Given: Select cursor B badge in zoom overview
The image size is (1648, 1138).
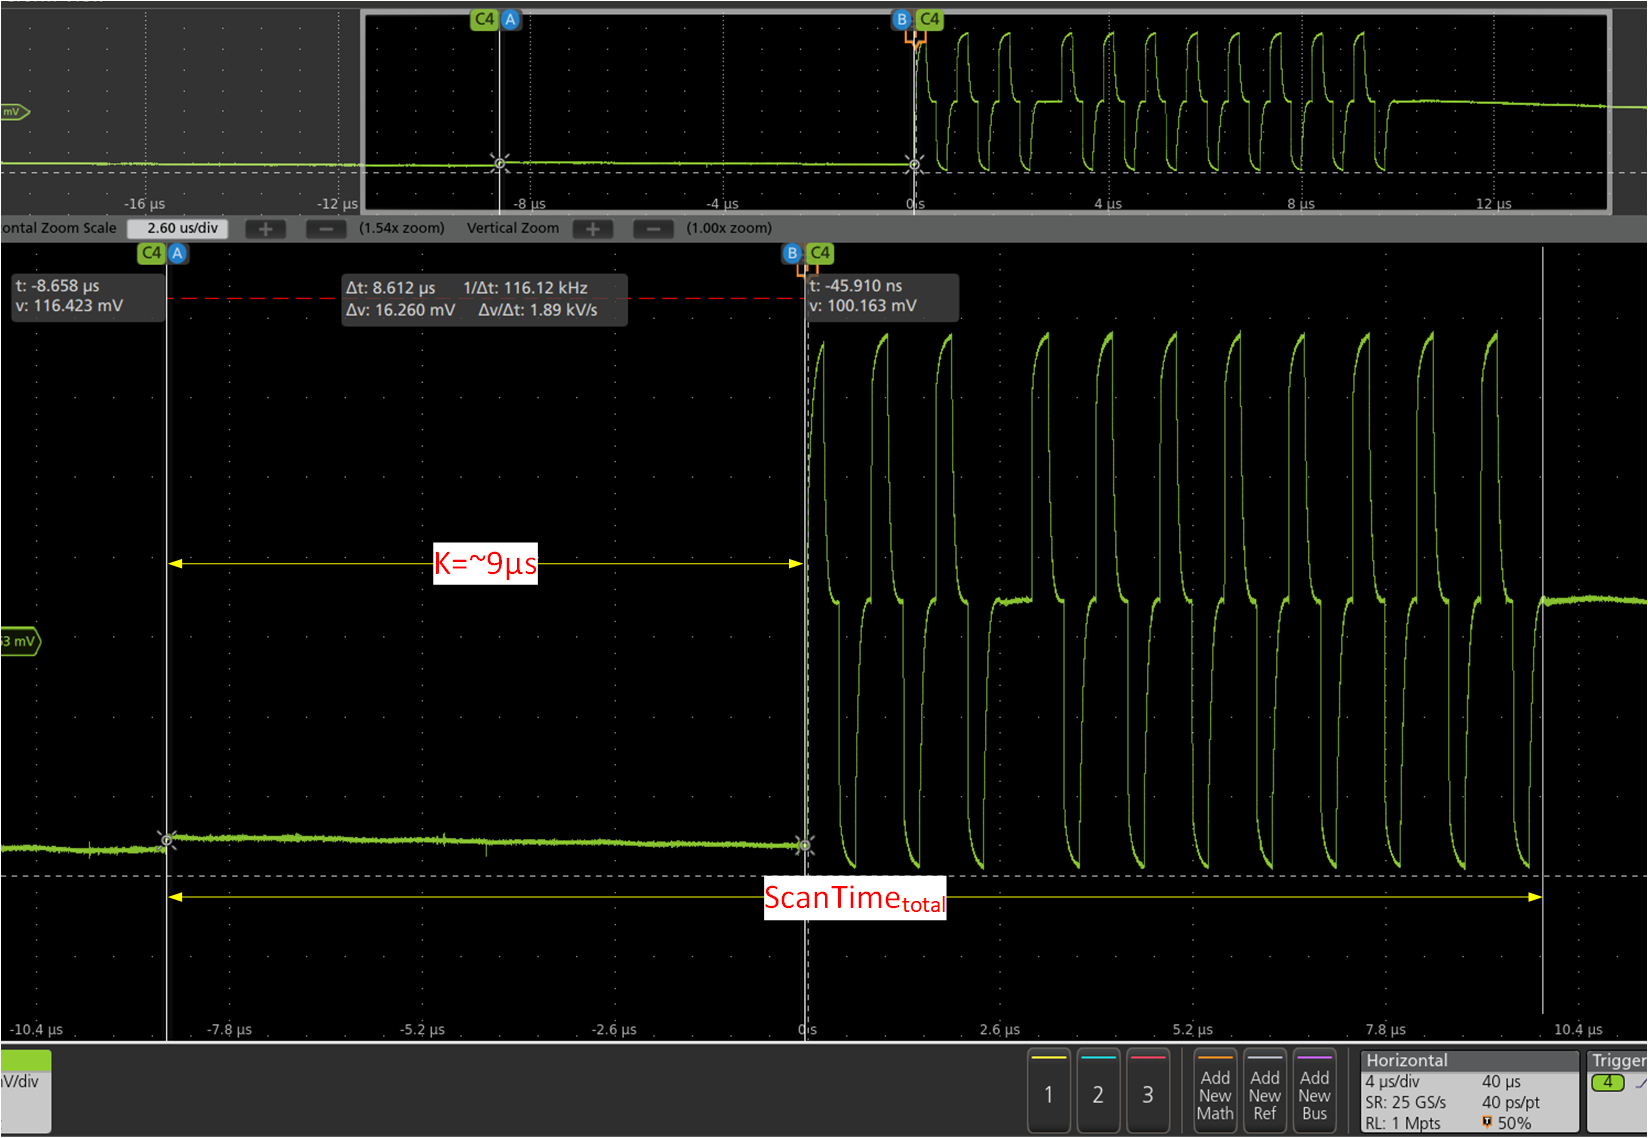Looking at the screenshot, I should 901,19.
